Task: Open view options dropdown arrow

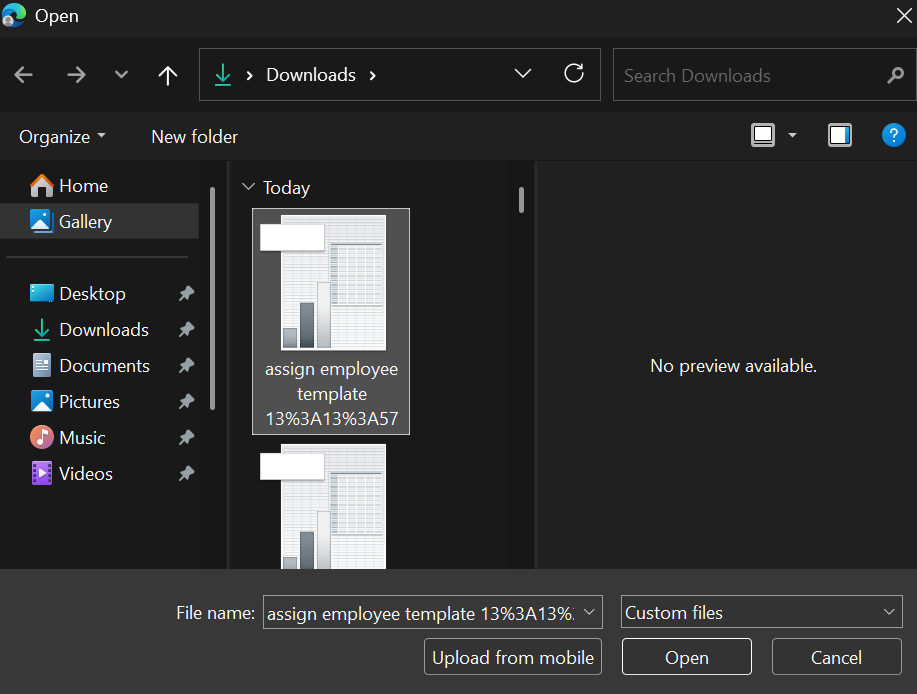Action: pyautogui.click(x=792, y=136)
